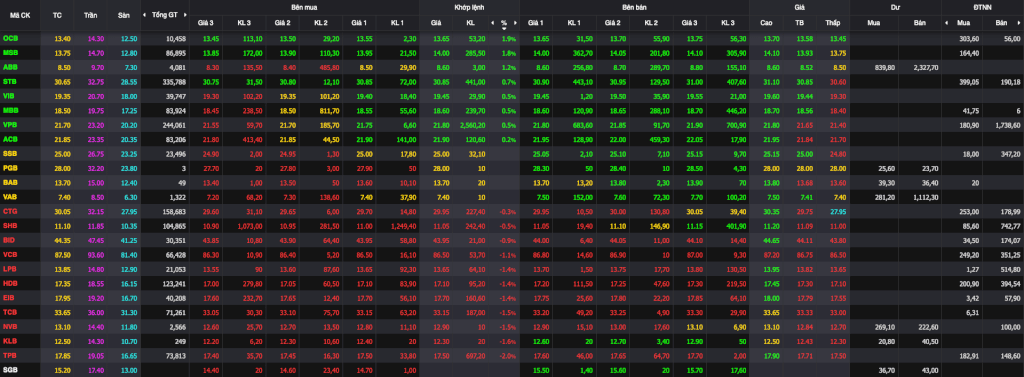Open the VAB stock symbol
Image resolution: width=1024 pixels, height=377 pixels.
pyautogui.click(x=10, y=196)
